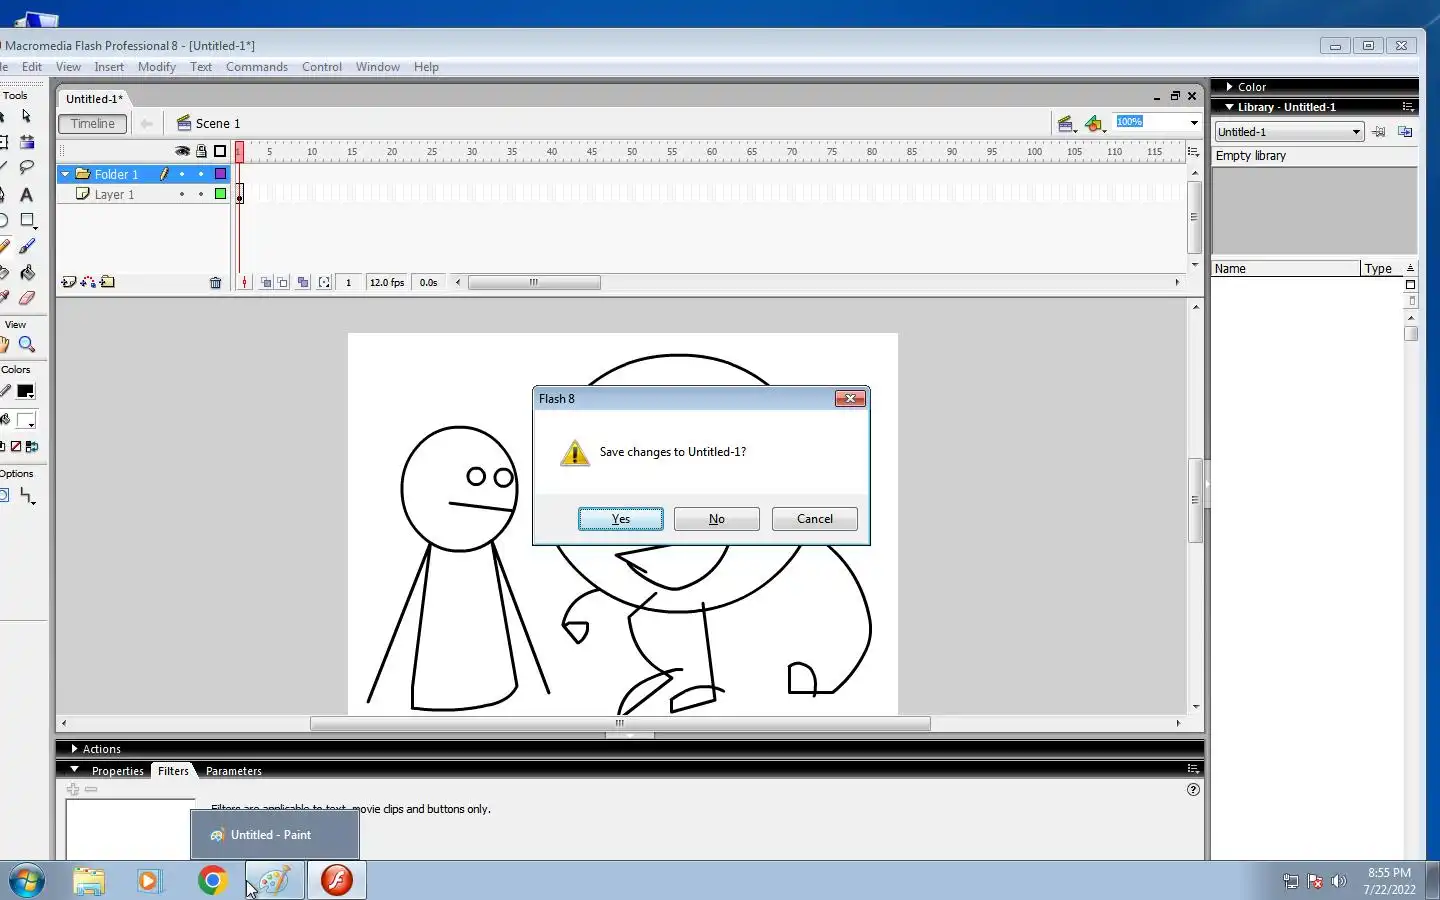Pin the current library
The image size is (1440, 900).
click(1379, 132)
